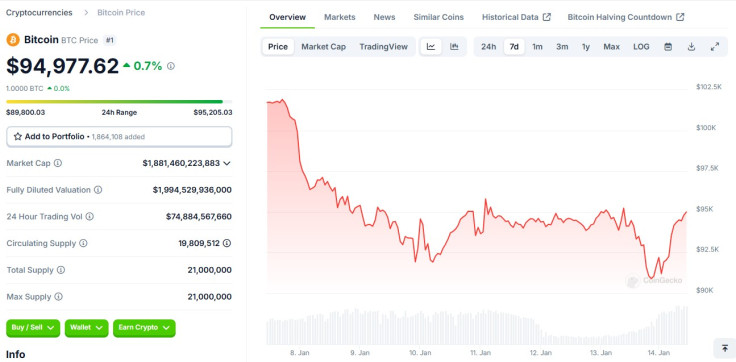
Task: Open Circulating Supply label info icon
Action: (83, 243)
